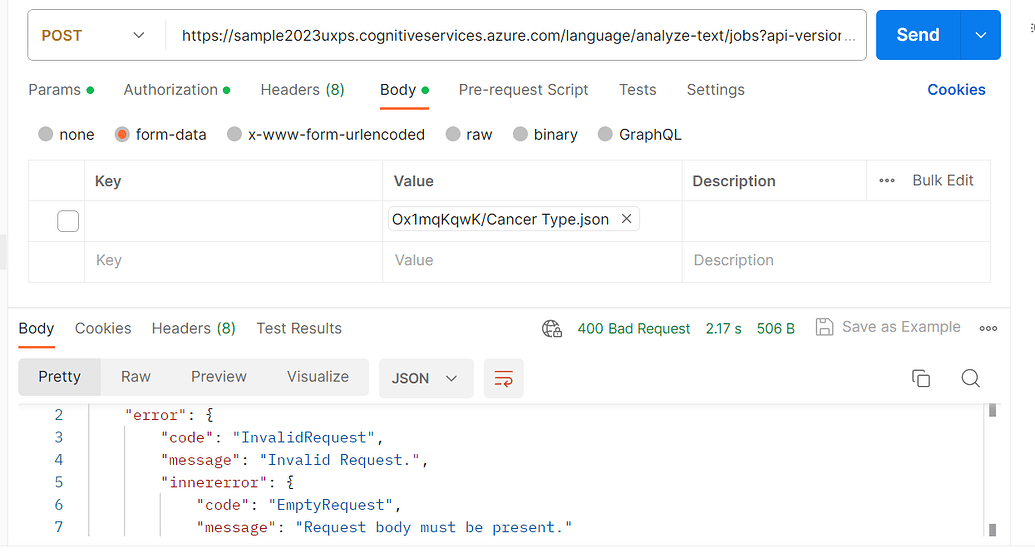Choose the GraphQL radio option
The height and width of the screenshot is (552, 1035).
coord(605,134)
